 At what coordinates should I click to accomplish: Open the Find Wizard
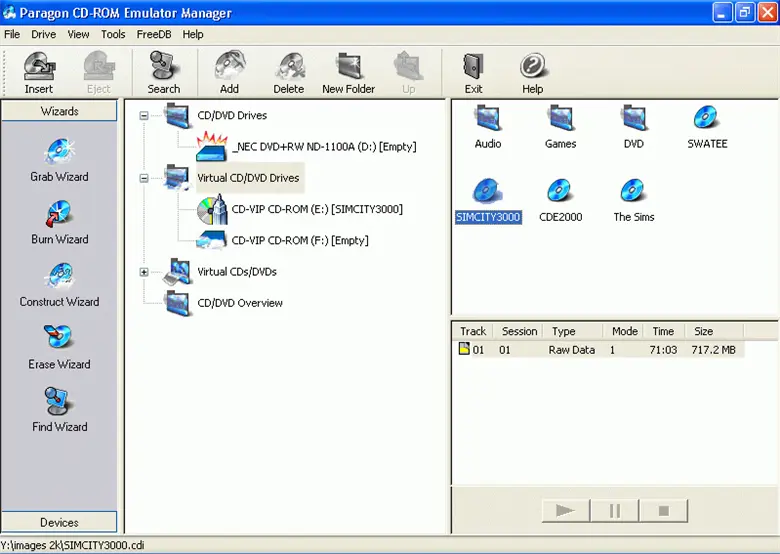(x=59, y=409)
